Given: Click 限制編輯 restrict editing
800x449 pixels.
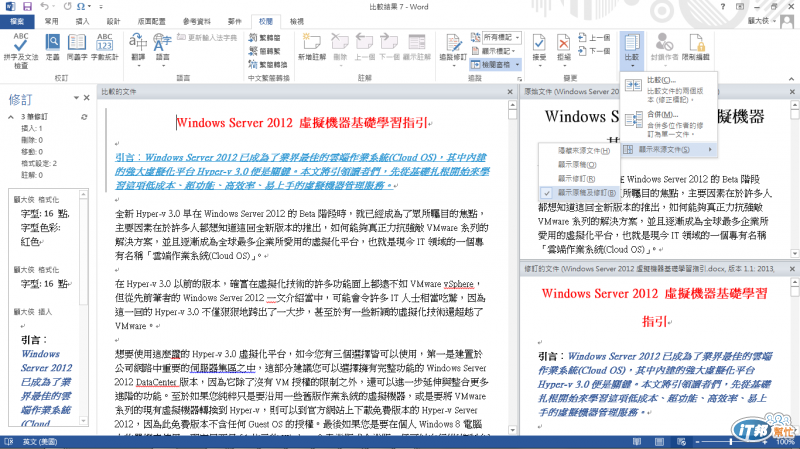Looking at the screenshot, I should (696, 47).
